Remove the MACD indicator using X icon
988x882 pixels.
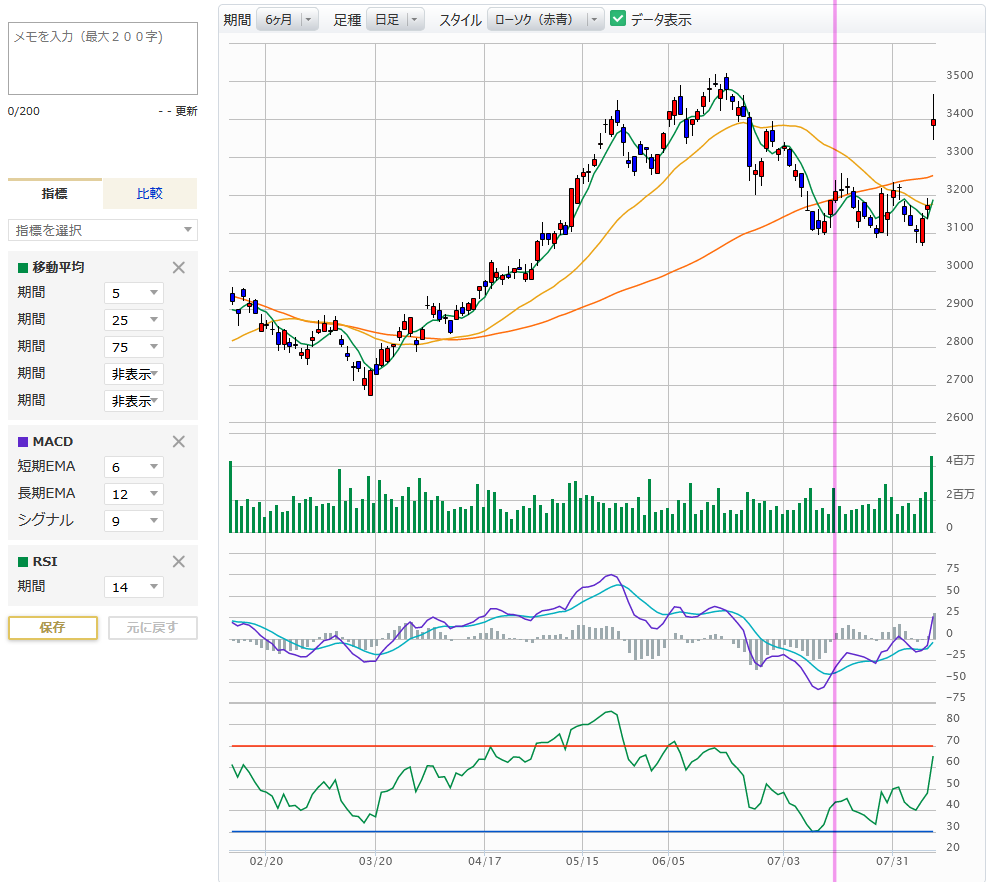[179, 441]
